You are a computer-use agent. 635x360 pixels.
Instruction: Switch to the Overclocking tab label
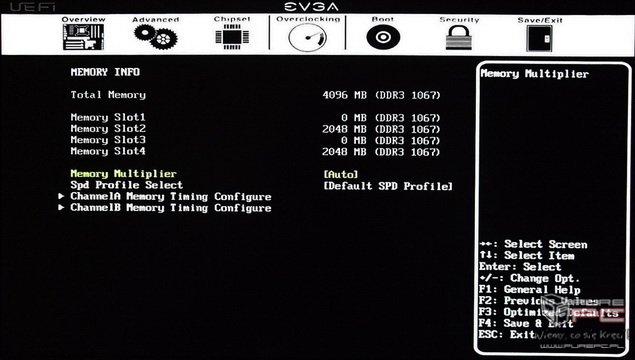(x=308, y=19)
